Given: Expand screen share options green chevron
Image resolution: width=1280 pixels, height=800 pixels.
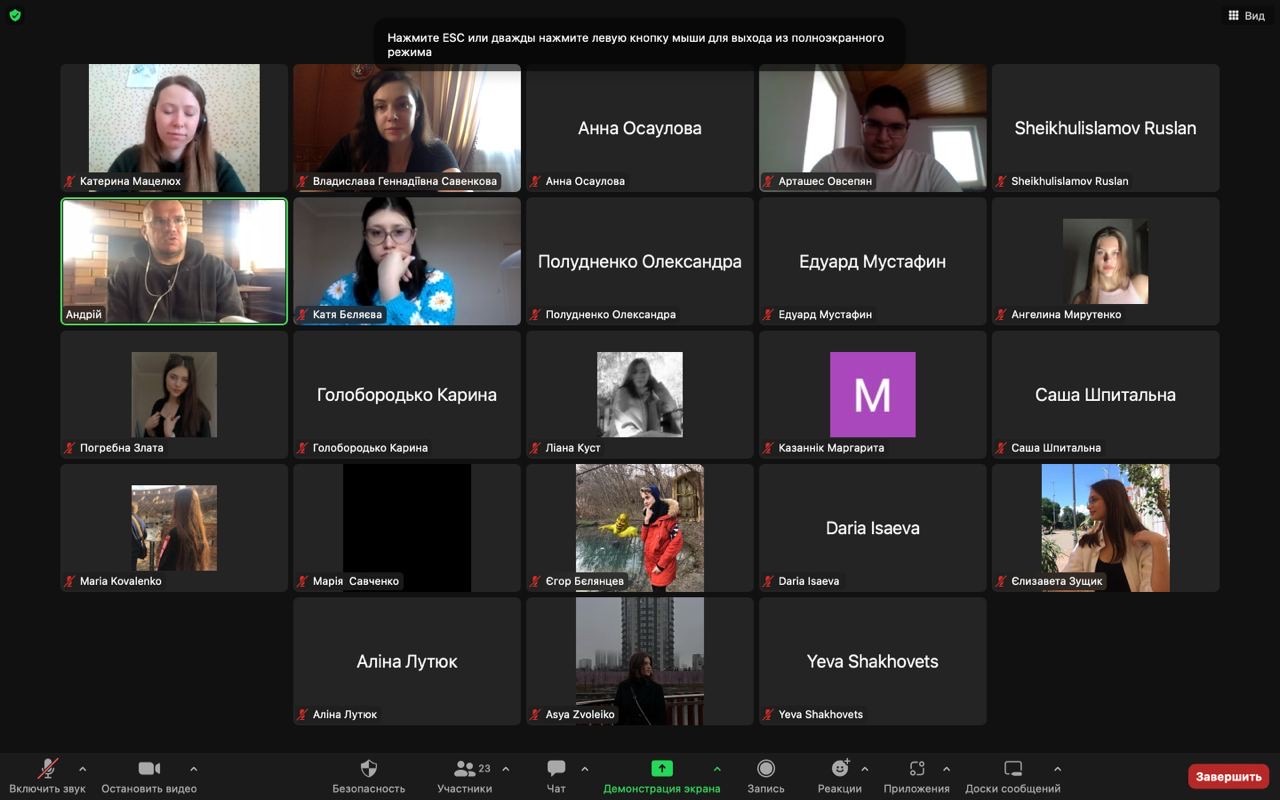Looking at the screenshot, I should pyautogui.click(x=716, y=769).
